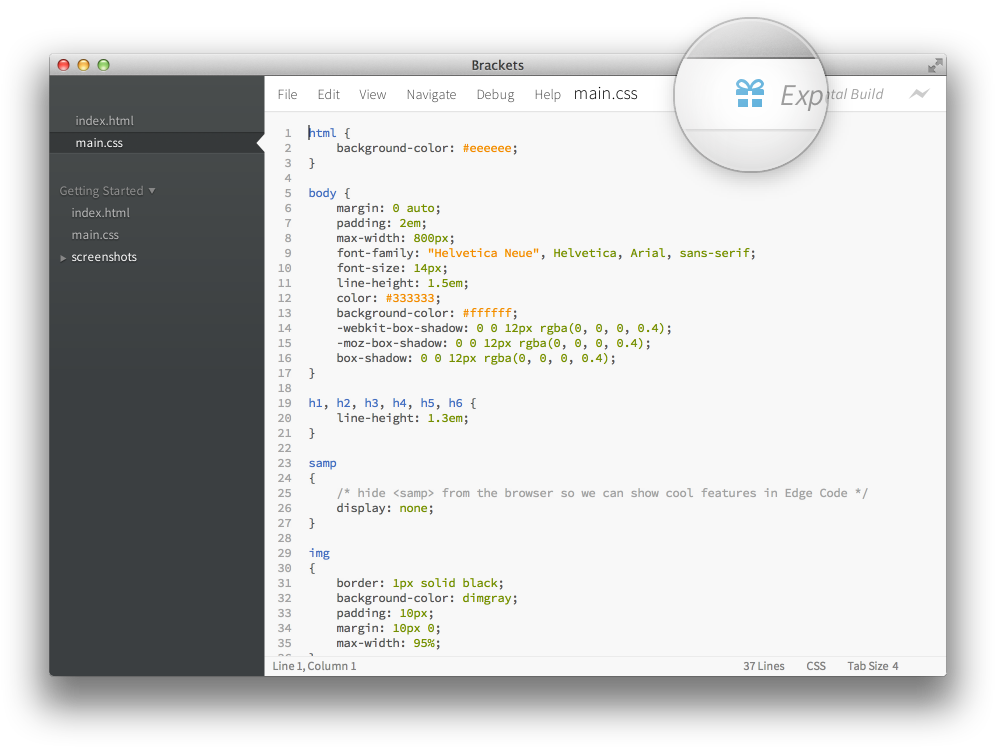Enter fullscreen using the title bar arrows icon
This screenshot has width=995, height=747.
(934, 65)
